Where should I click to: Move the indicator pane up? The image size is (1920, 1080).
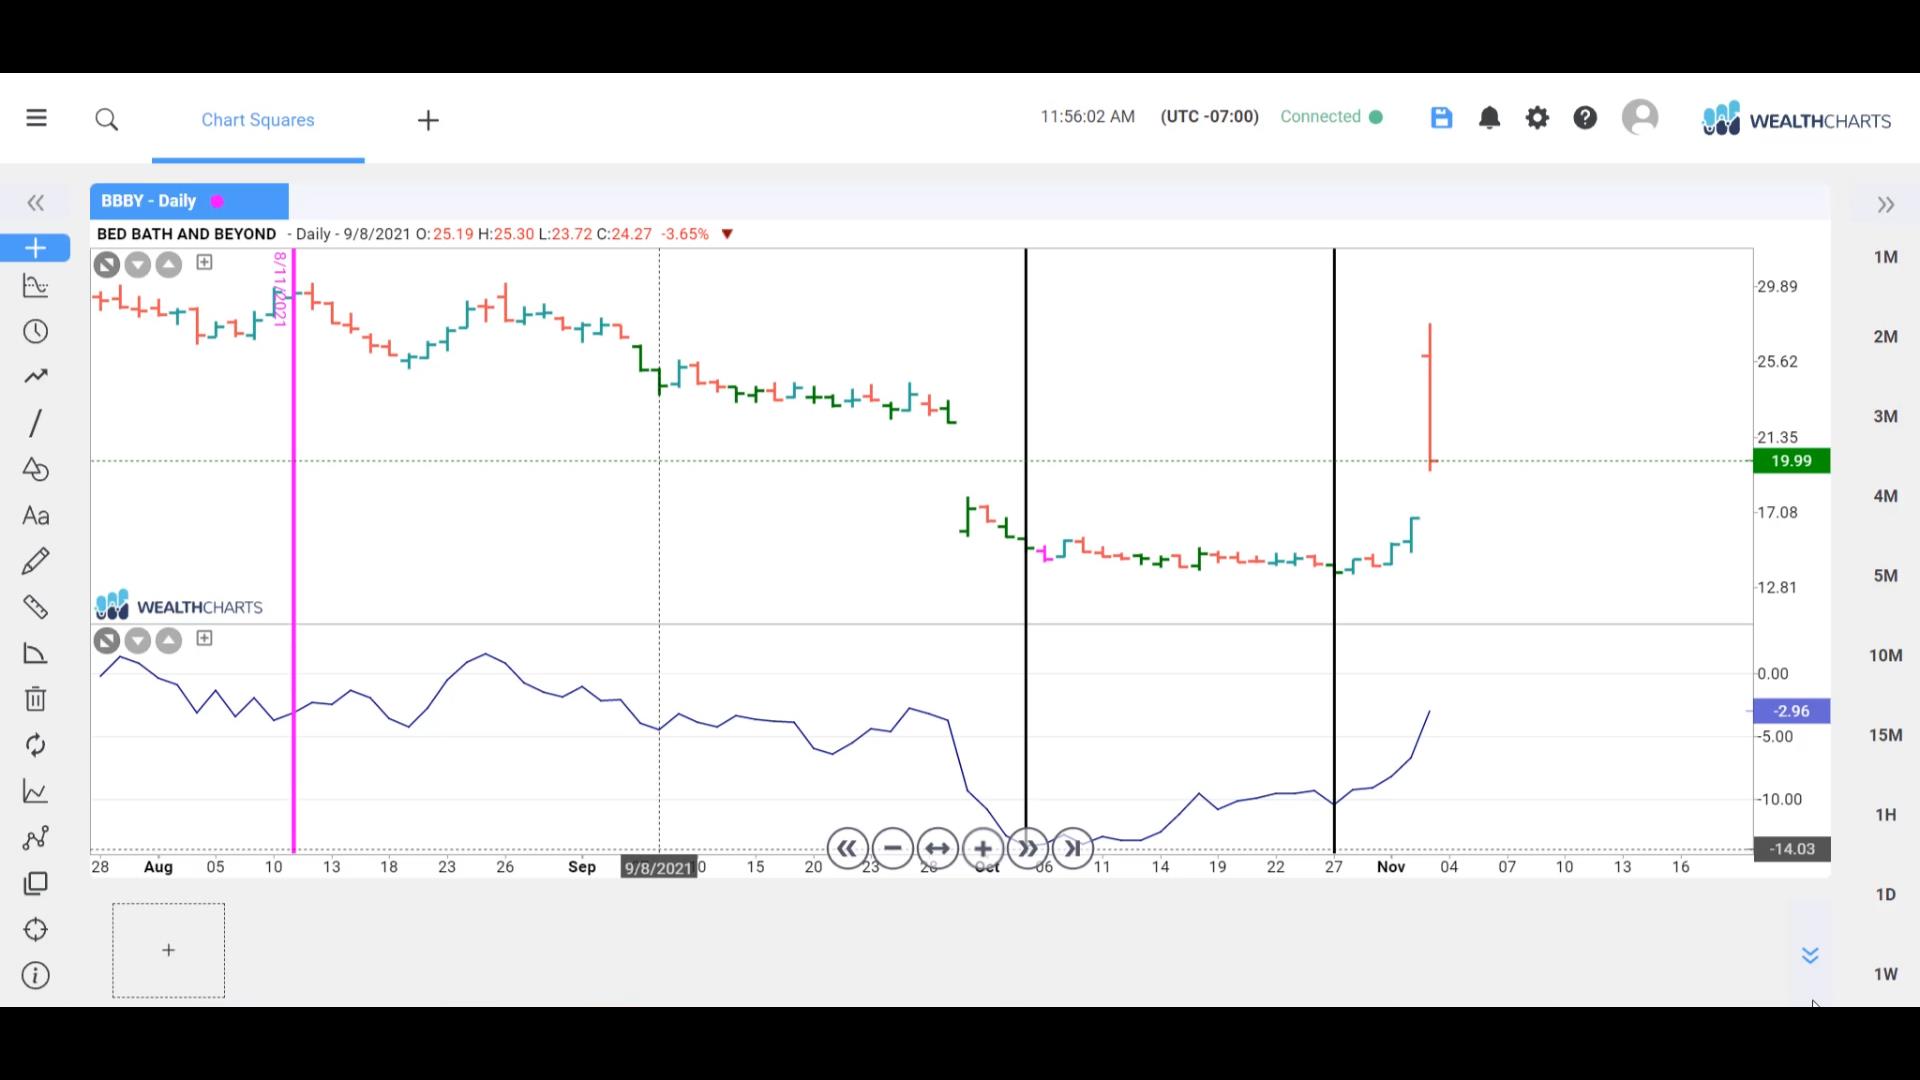[169, 641]
